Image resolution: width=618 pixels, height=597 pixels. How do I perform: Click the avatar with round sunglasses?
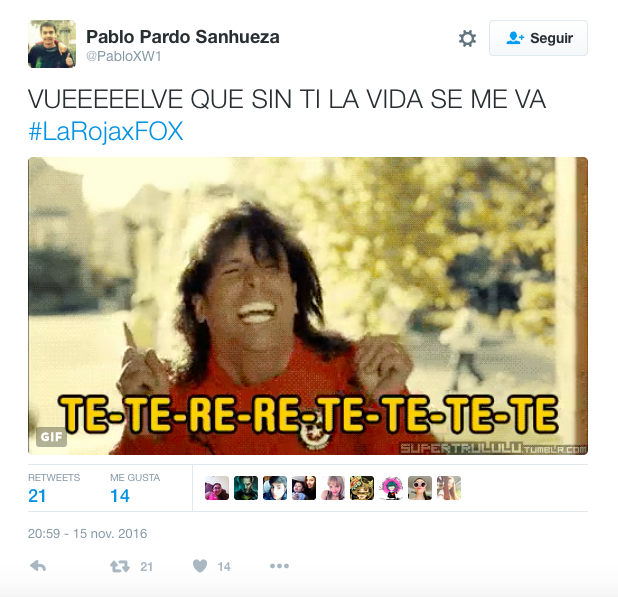(x=420, y=488)
